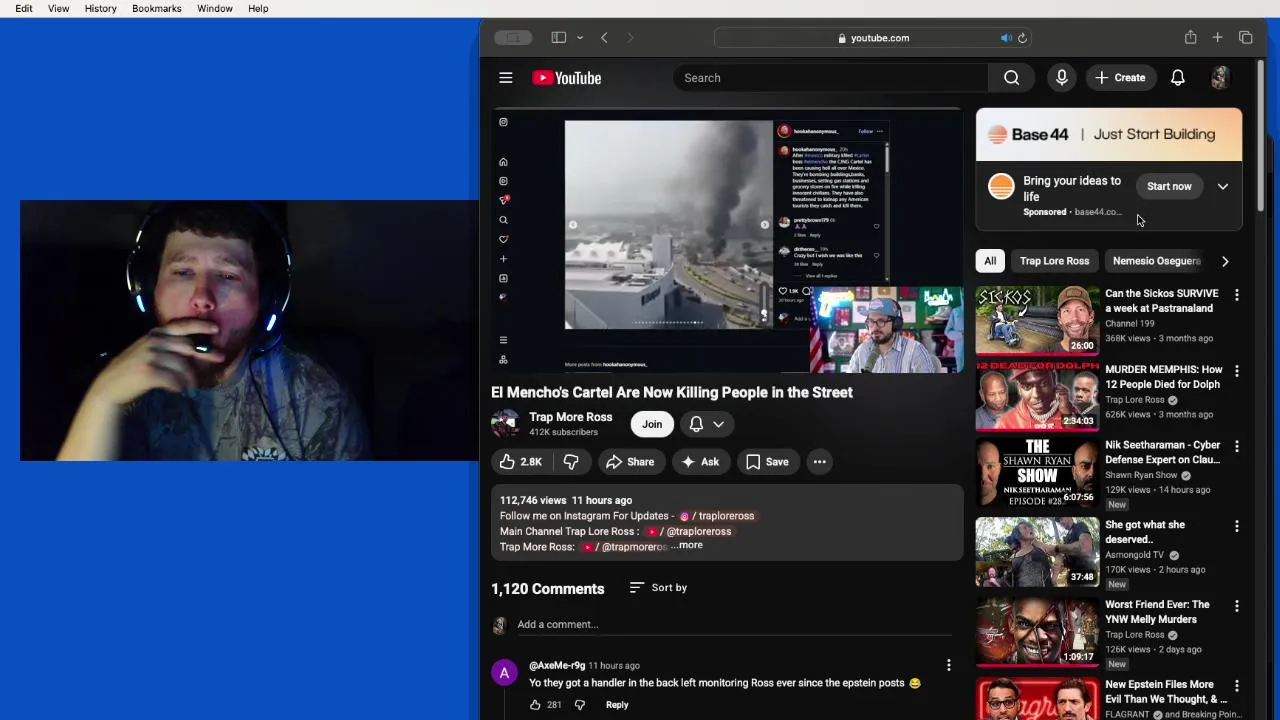The width and height of the screenshot is (1280, 720).
Task: Open options for MURDER MEMPHIS video
Action: tap(1236, 371)
